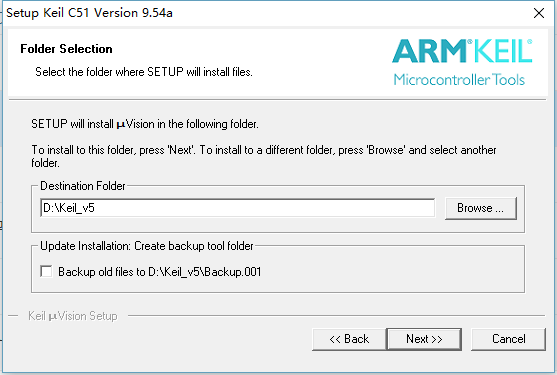Click the Microcontroller Tools tagline
This screenshot has width=557, height=375.
[x=459, y=80]
